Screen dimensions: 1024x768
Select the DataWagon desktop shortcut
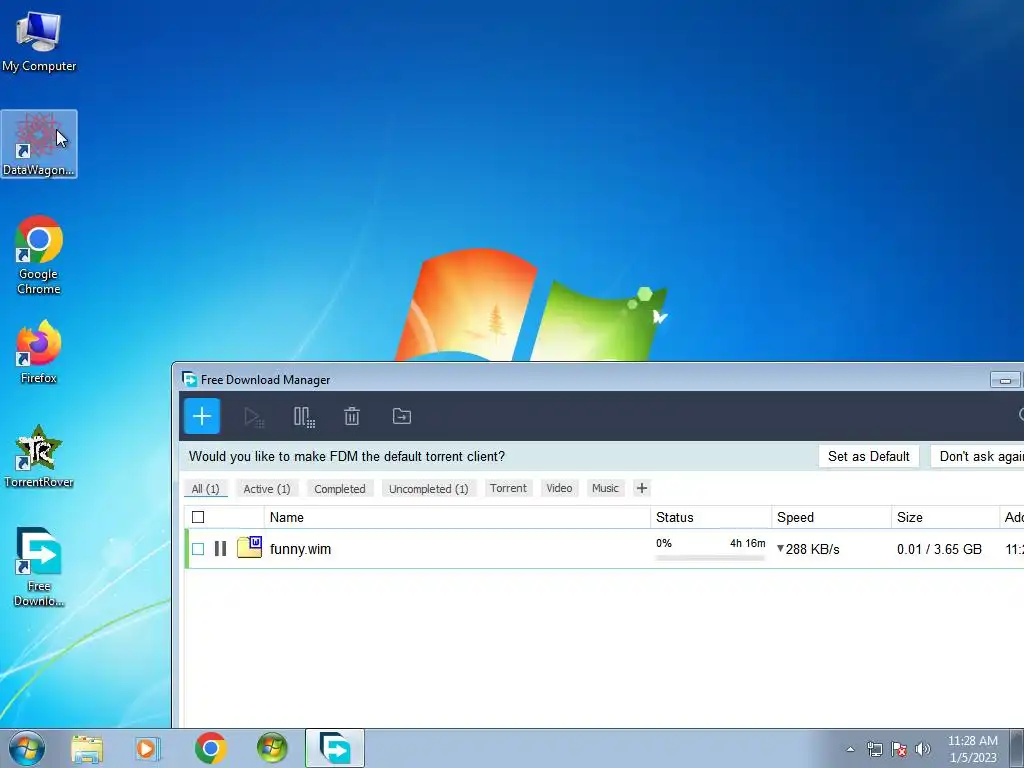(x=39, y=144)
